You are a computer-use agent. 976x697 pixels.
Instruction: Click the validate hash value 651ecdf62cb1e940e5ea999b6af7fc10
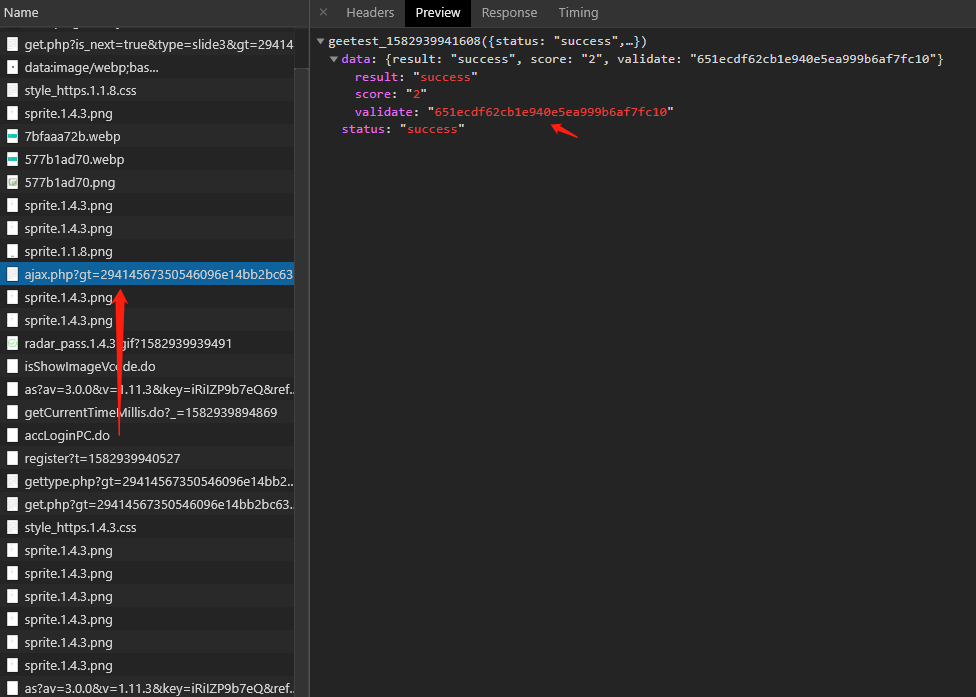(551, 112)
